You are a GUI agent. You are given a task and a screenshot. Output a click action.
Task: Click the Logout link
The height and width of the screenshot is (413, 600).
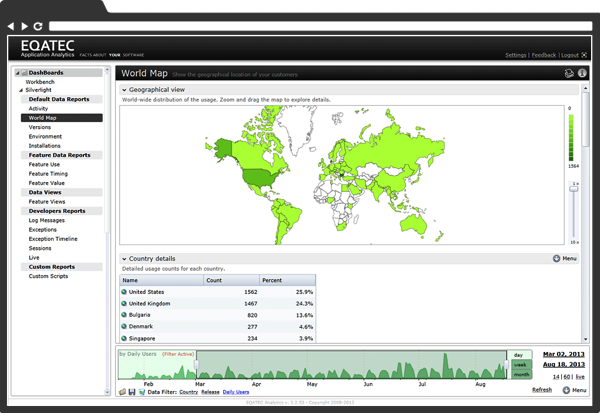point(570,55)
